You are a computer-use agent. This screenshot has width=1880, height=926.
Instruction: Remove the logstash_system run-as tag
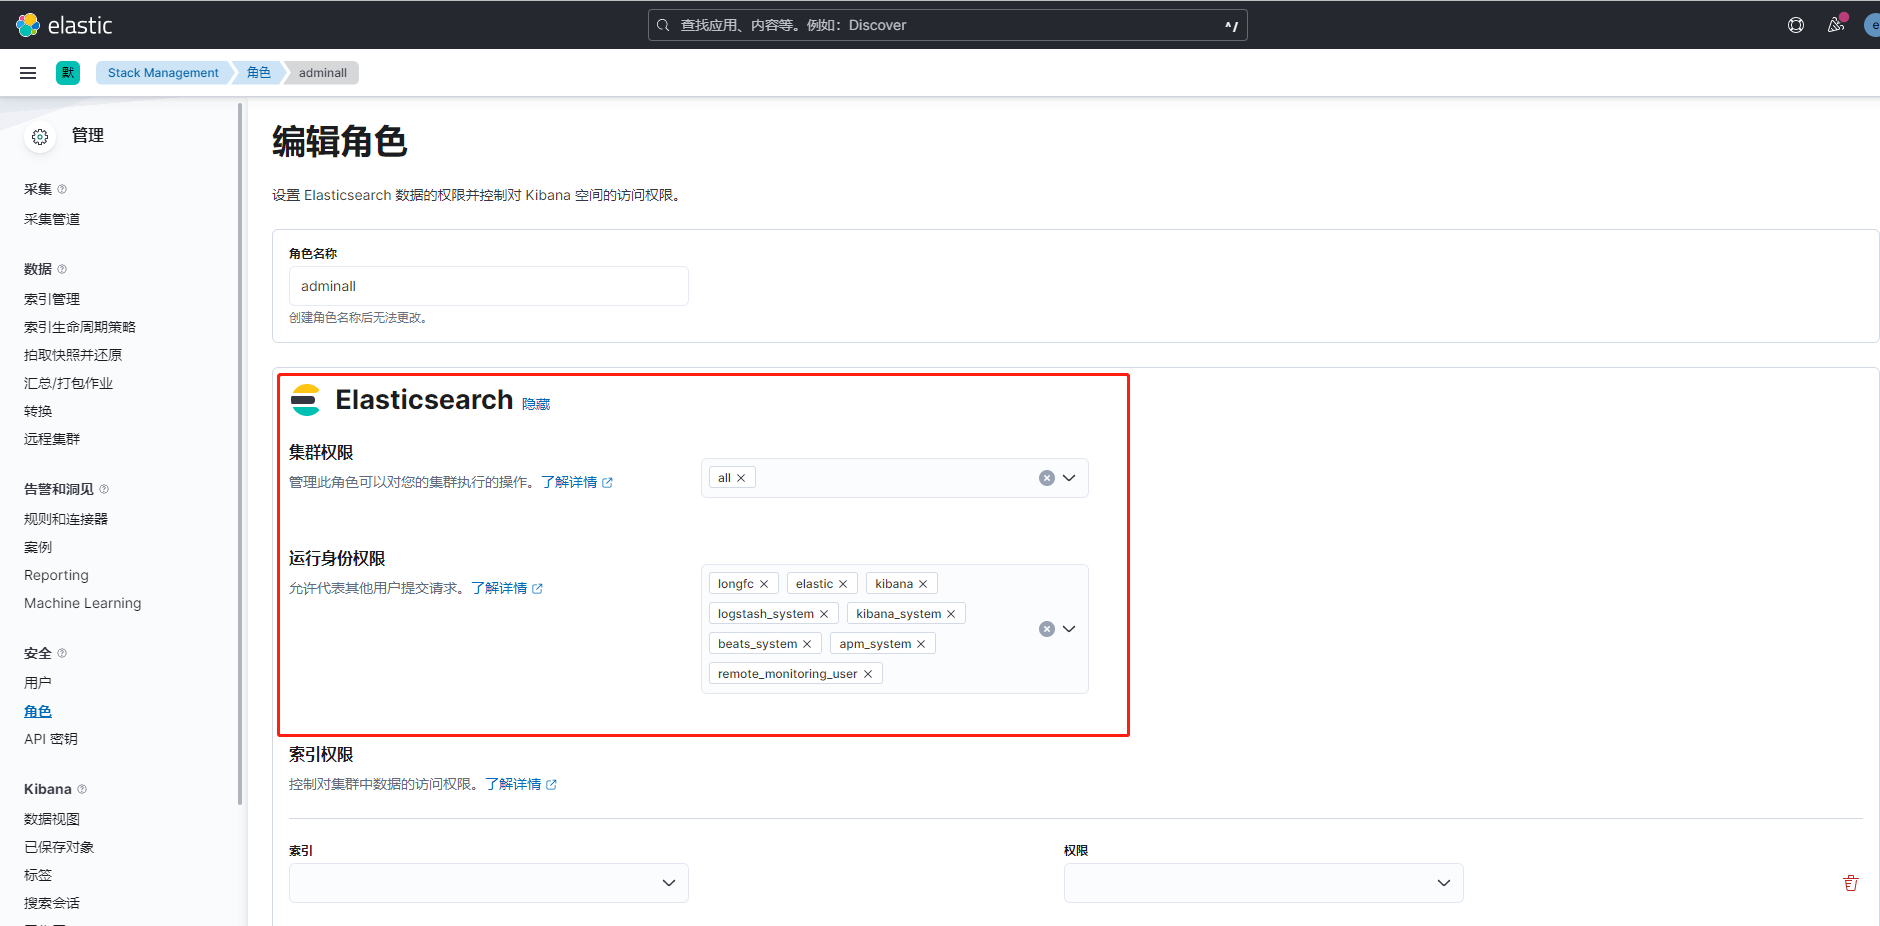[824, 614]
